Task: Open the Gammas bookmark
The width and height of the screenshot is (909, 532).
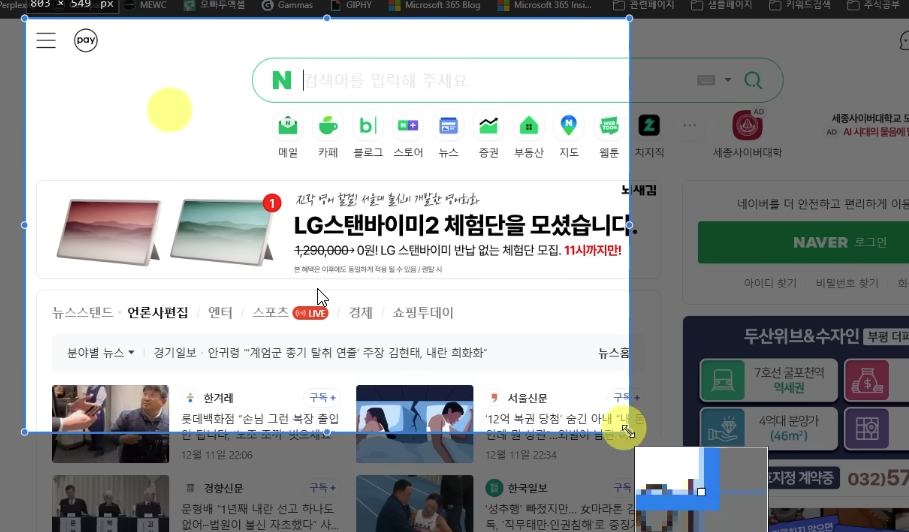Action: (287, 5)
